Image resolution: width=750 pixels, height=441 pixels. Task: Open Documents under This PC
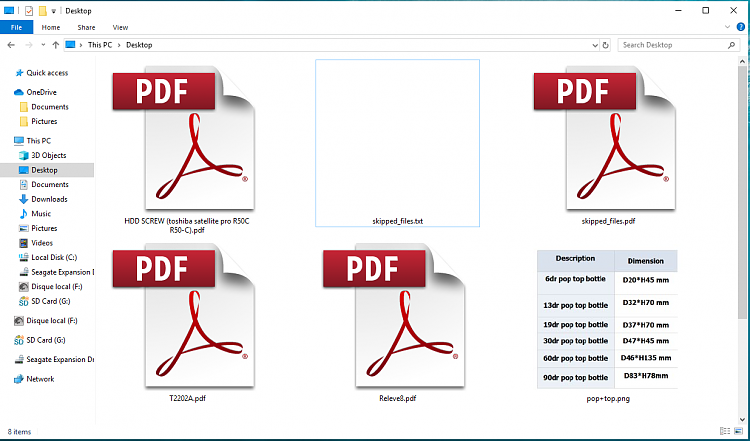[x=50, y=185]
